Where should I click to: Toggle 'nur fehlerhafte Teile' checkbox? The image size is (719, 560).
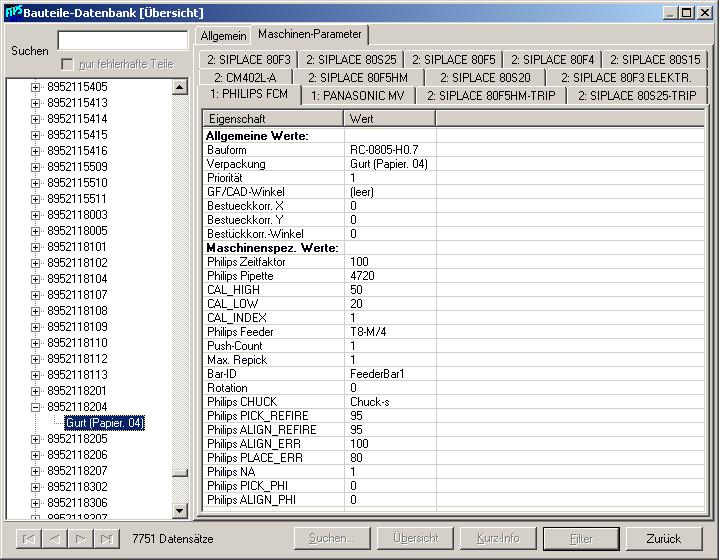coord(67,64)
